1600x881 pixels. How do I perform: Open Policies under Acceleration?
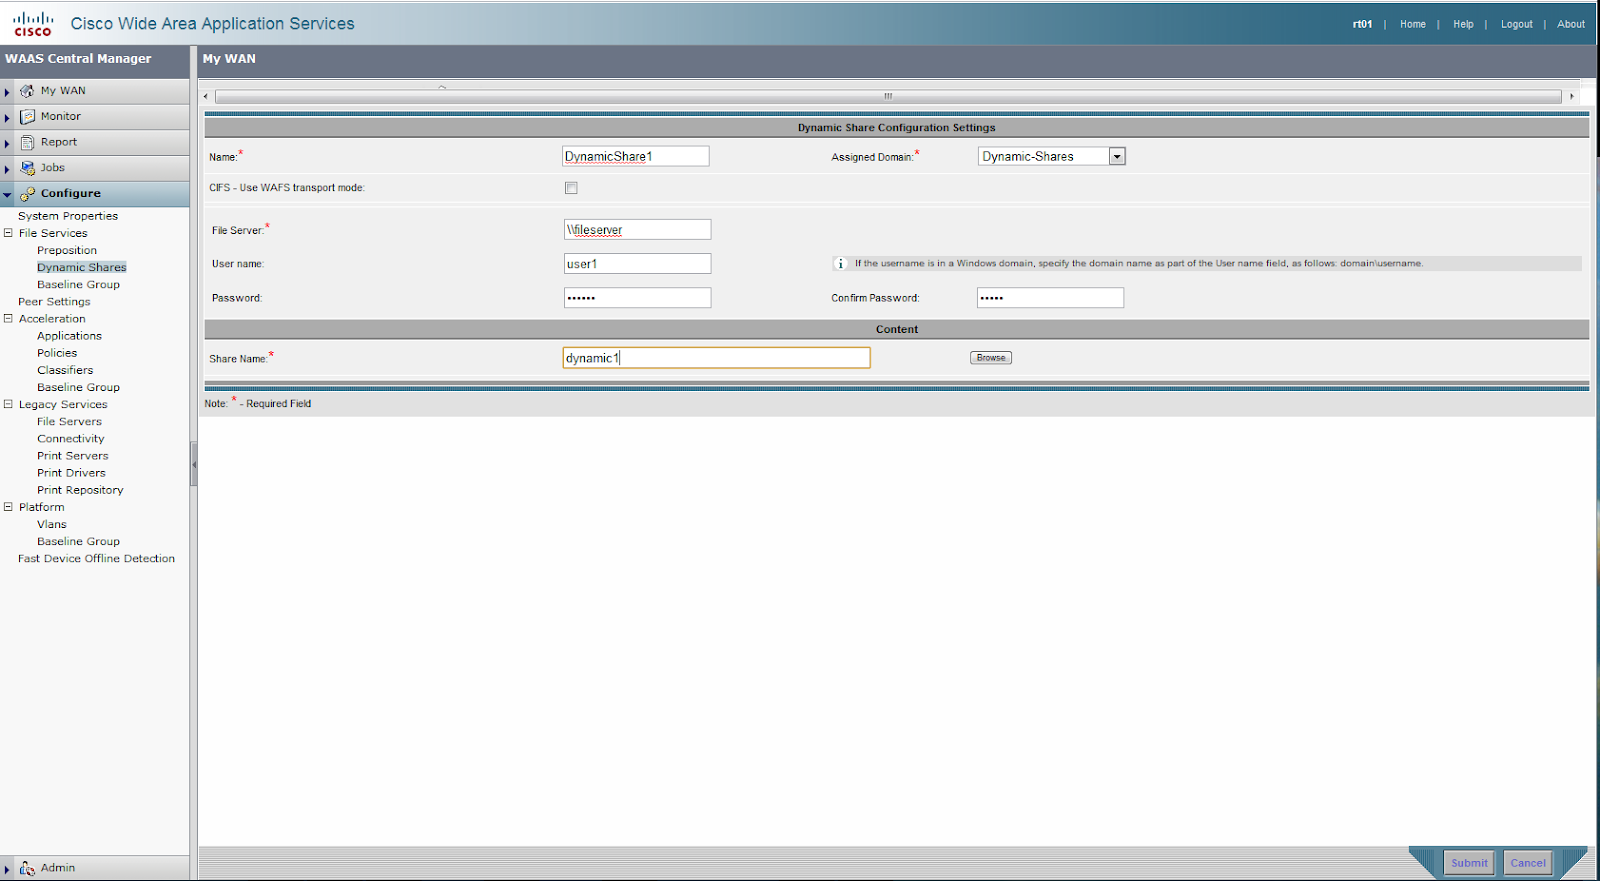(57, 353)
